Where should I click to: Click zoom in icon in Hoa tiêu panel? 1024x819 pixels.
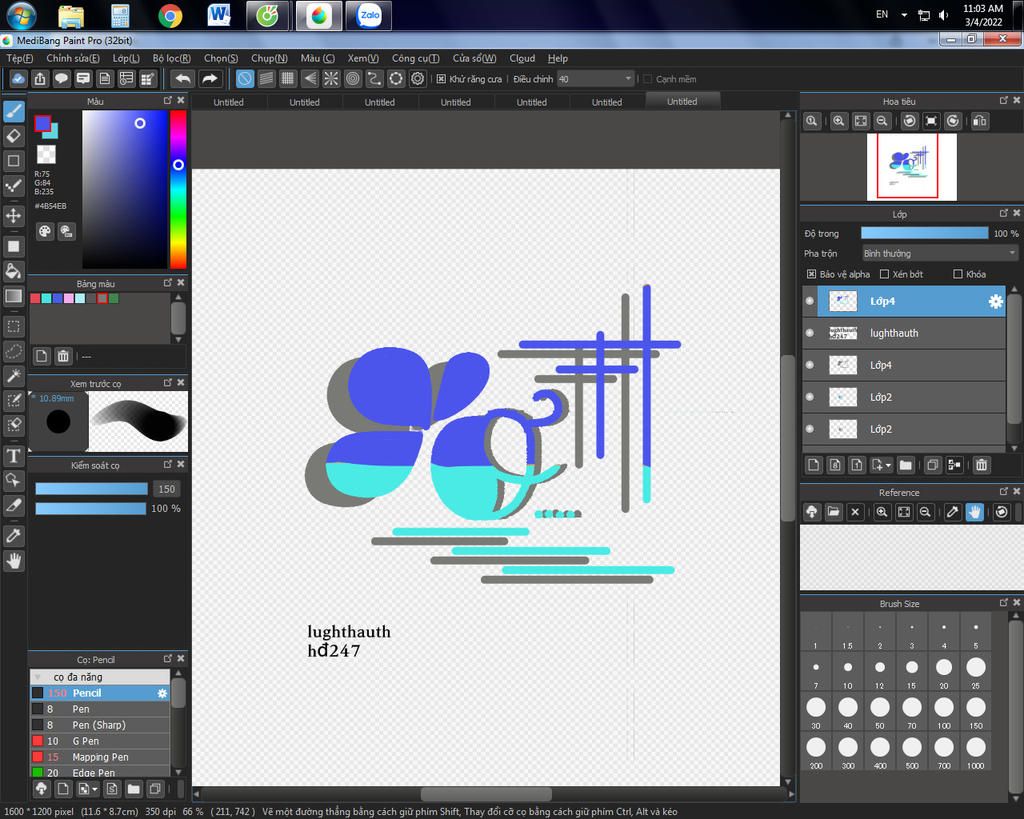(x=839, y=121)
